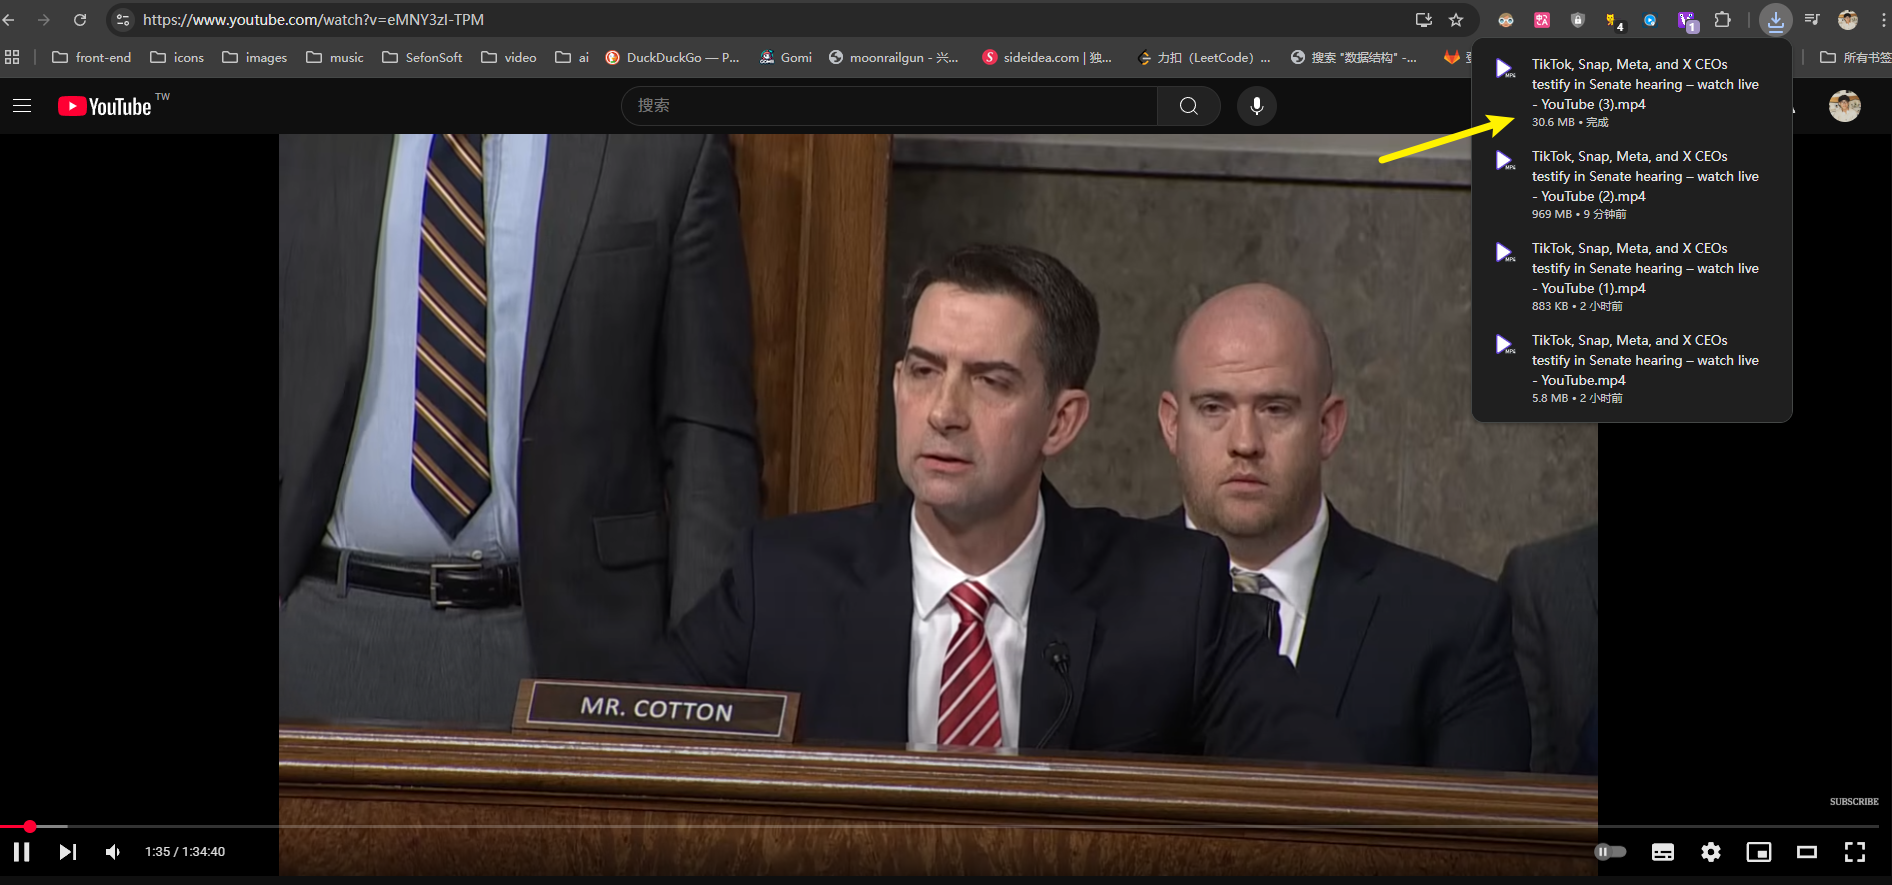Open the YouTube (3).mp4 download
The image size is (1892, 885).
point(1631,85)
